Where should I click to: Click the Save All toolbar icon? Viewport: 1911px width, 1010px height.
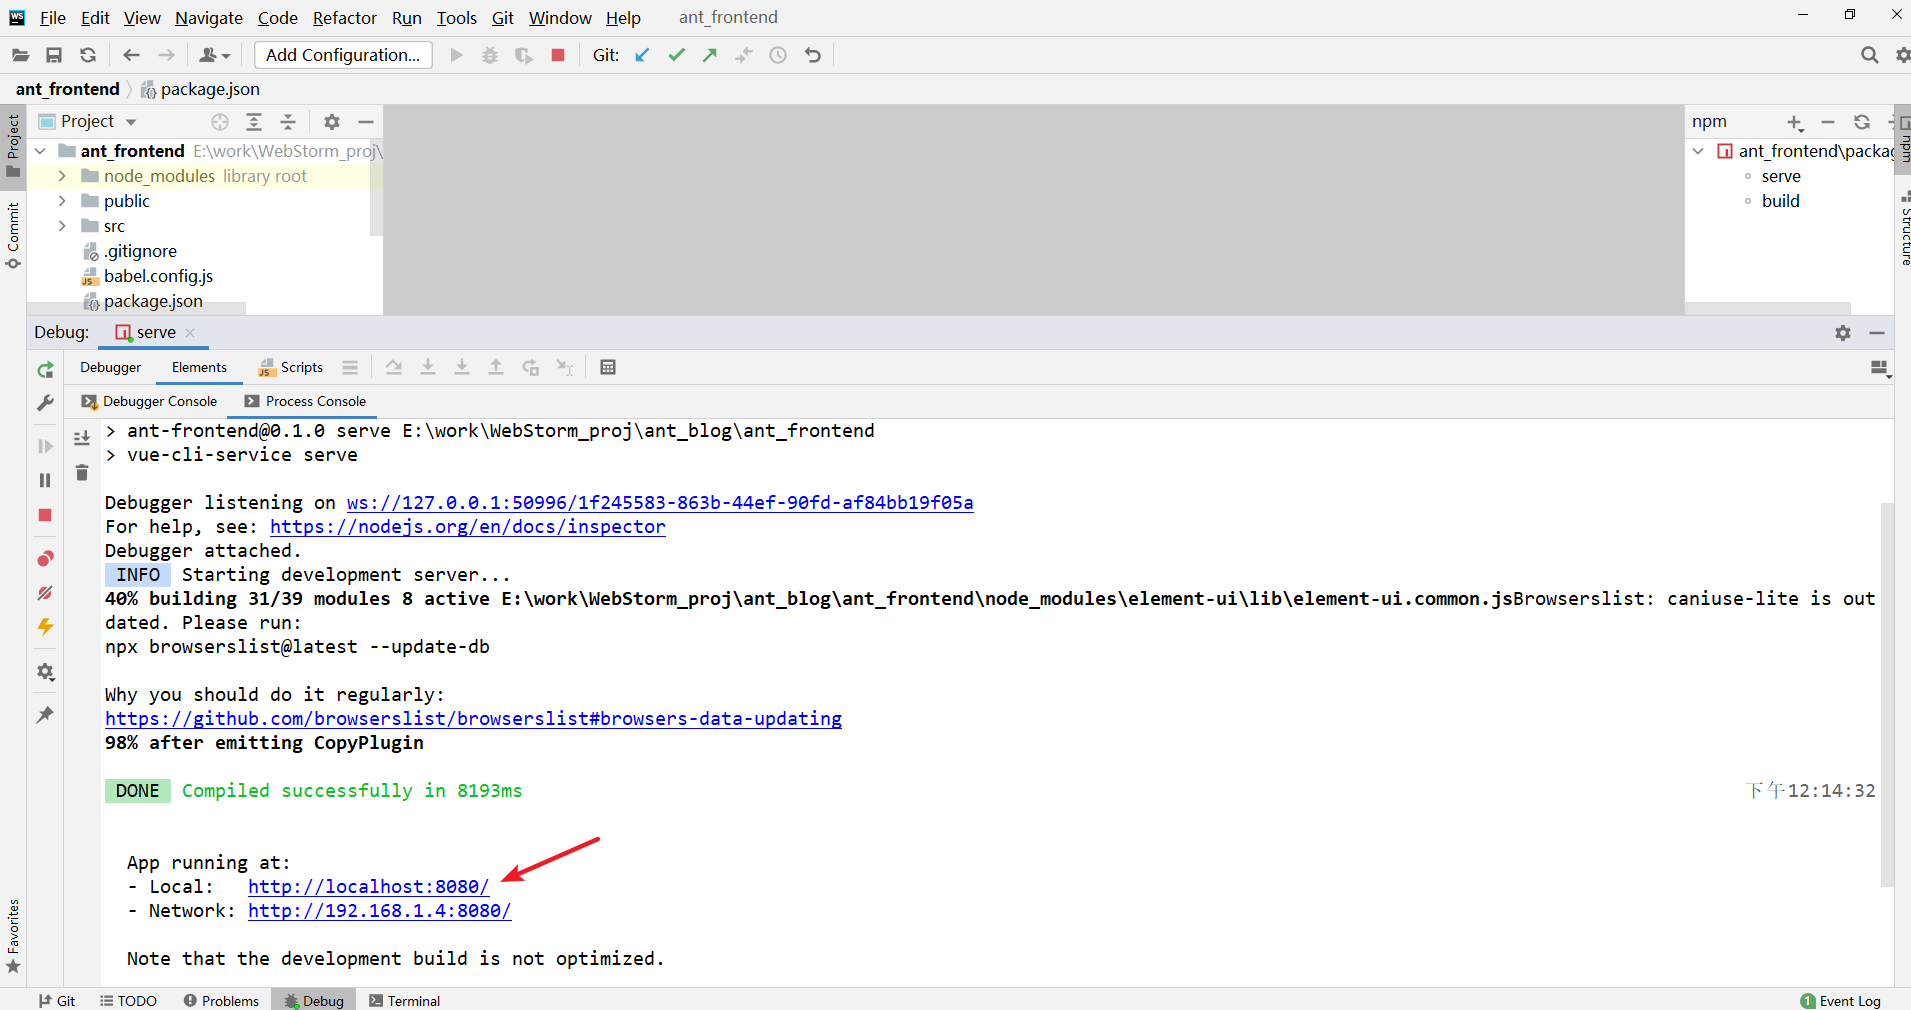coord(54,55)
